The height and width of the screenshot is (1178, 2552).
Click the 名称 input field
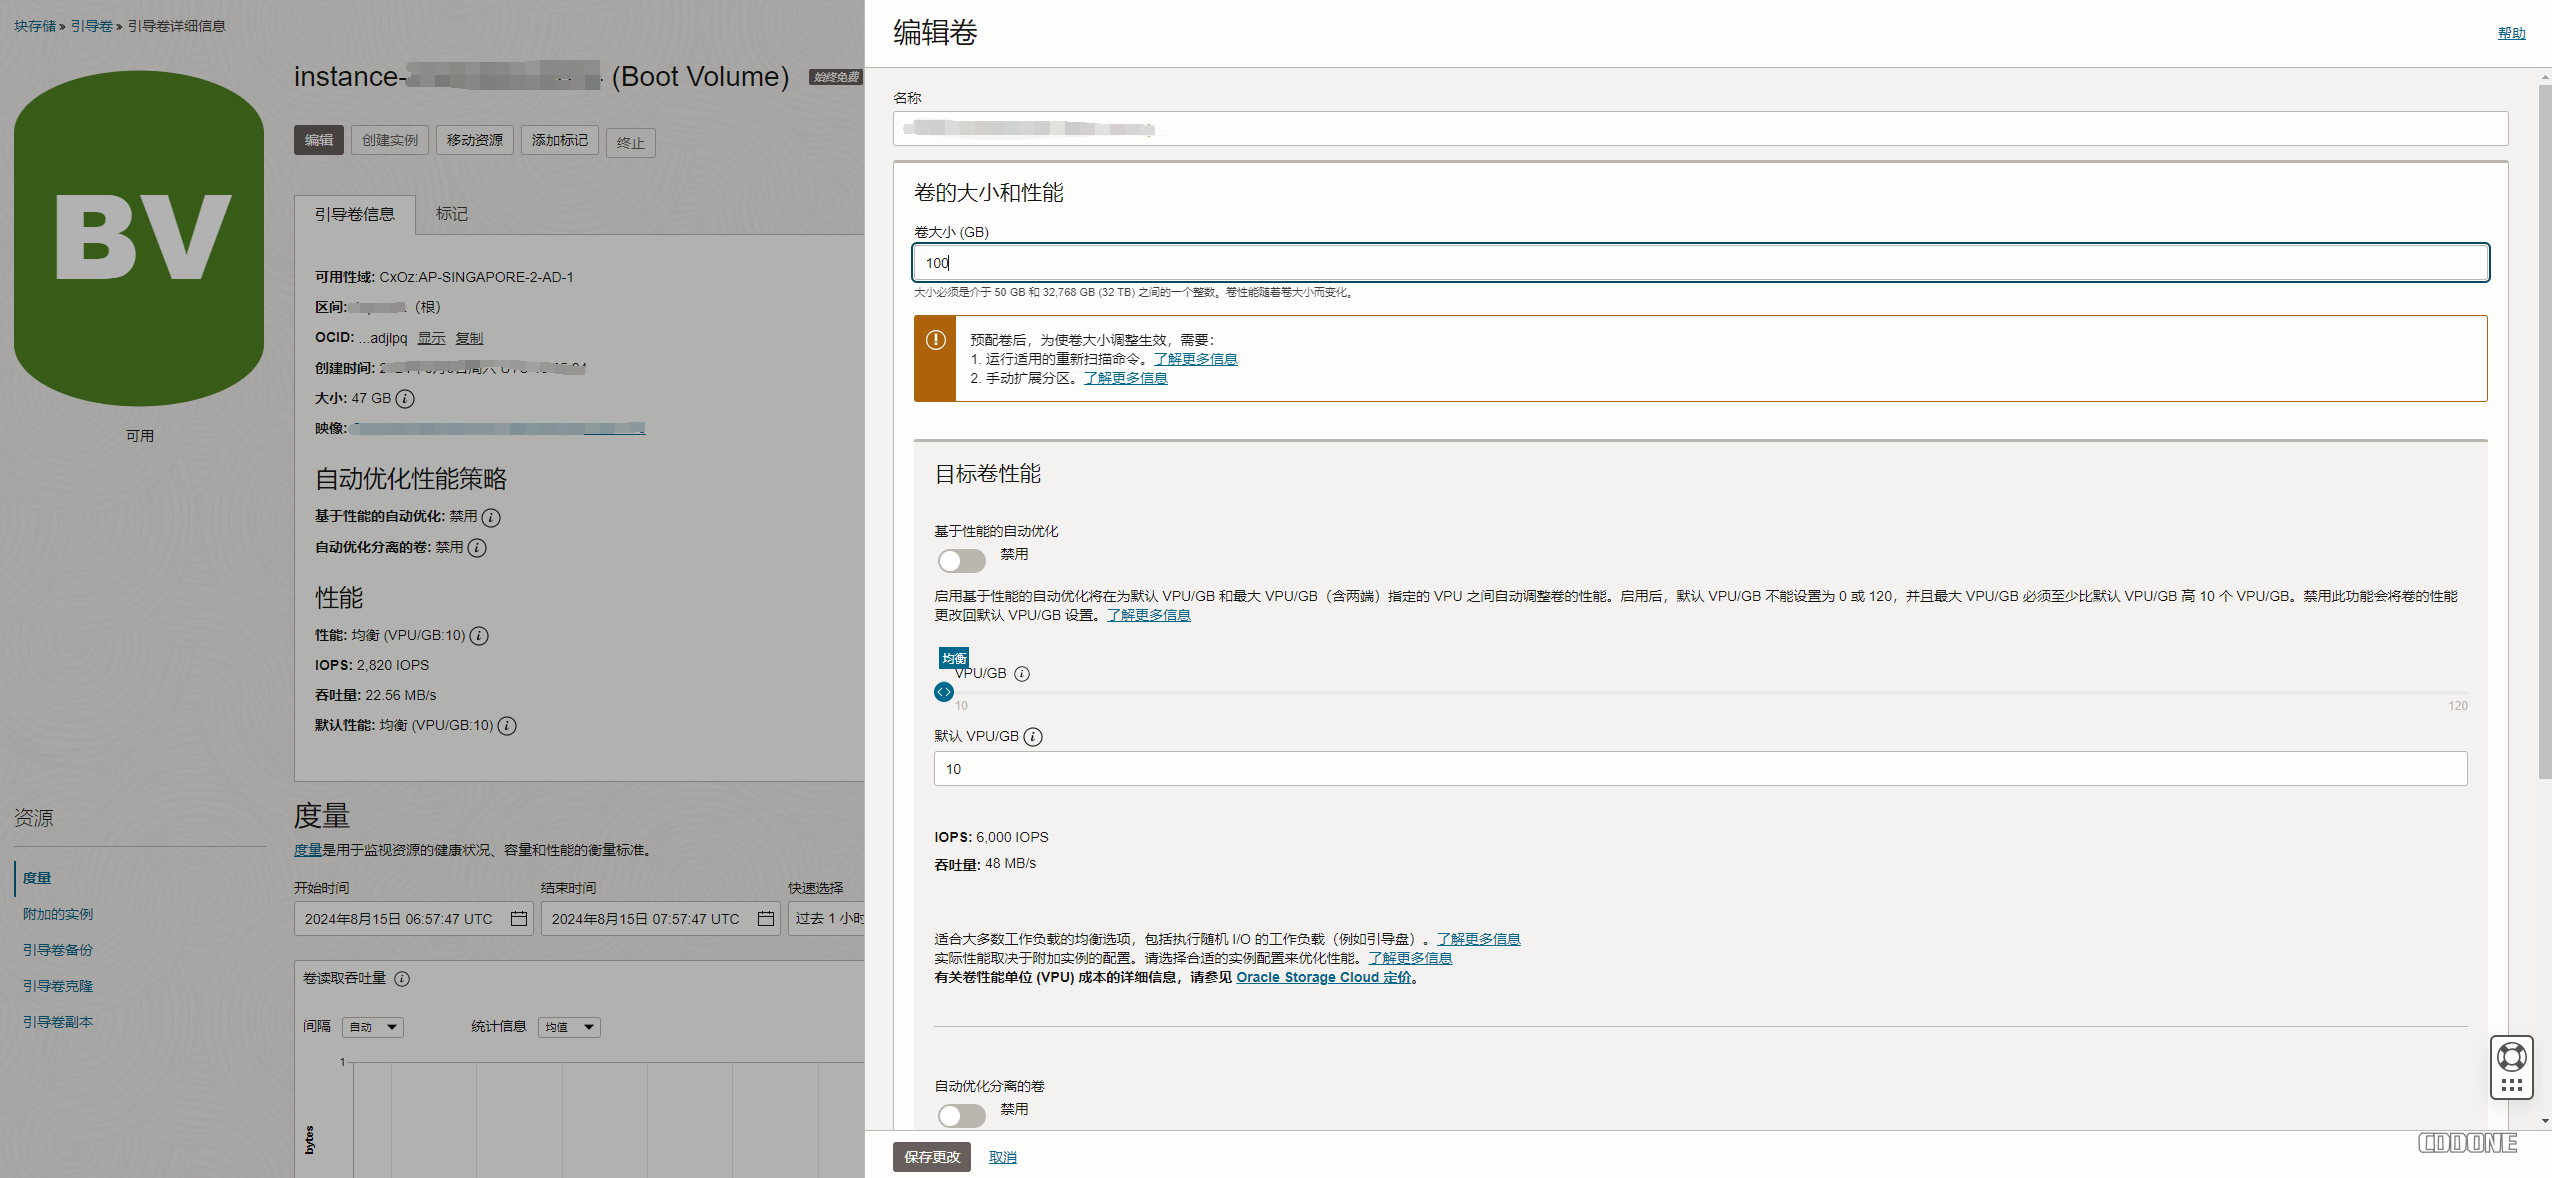(x=1700, y=128)
